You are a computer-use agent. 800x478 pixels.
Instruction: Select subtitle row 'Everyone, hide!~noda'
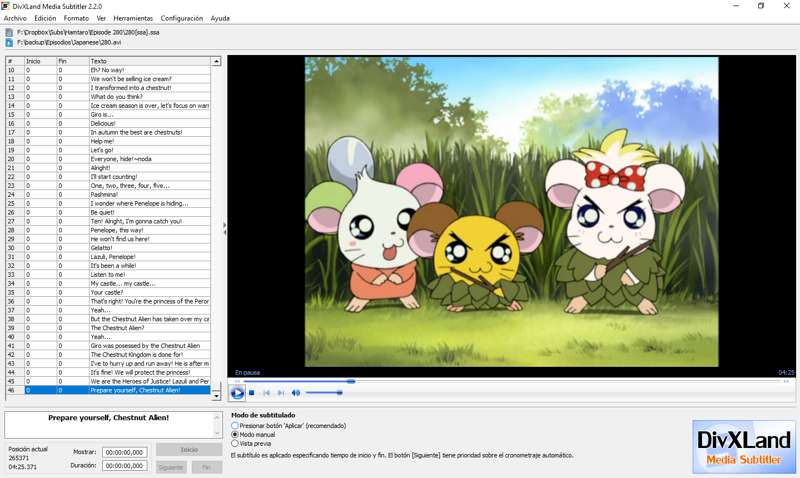click(108, 159)
